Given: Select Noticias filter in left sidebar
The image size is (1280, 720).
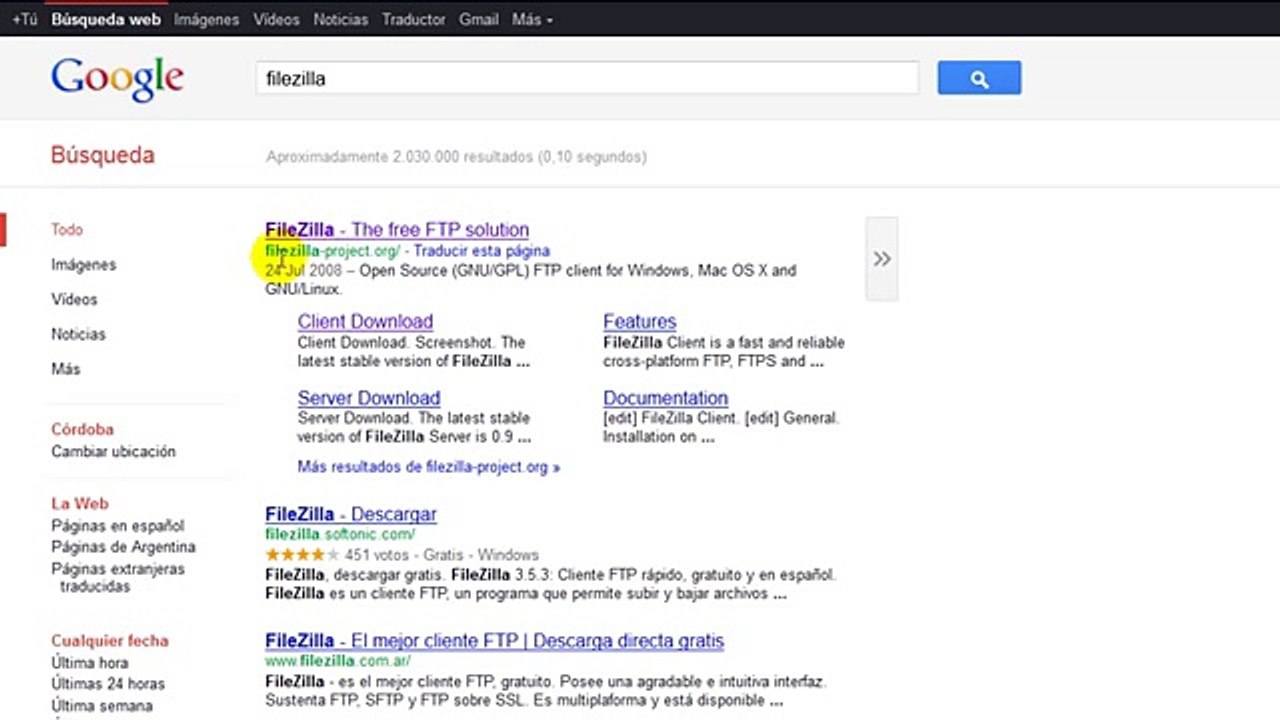Looking at the screenshot, I should [x=78, y=334].
